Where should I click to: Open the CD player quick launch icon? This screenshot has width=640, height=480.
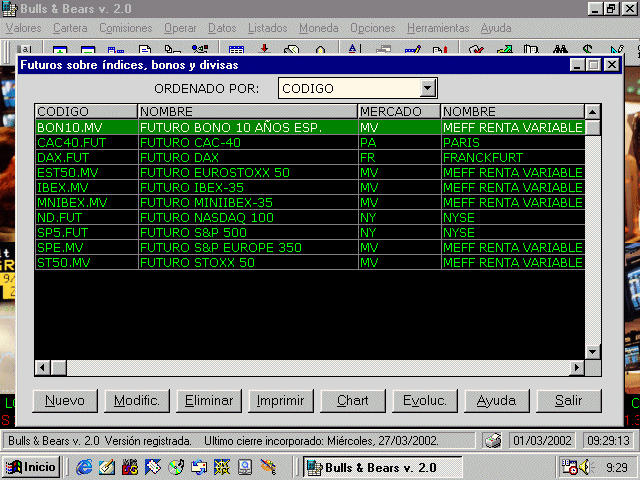176,467
